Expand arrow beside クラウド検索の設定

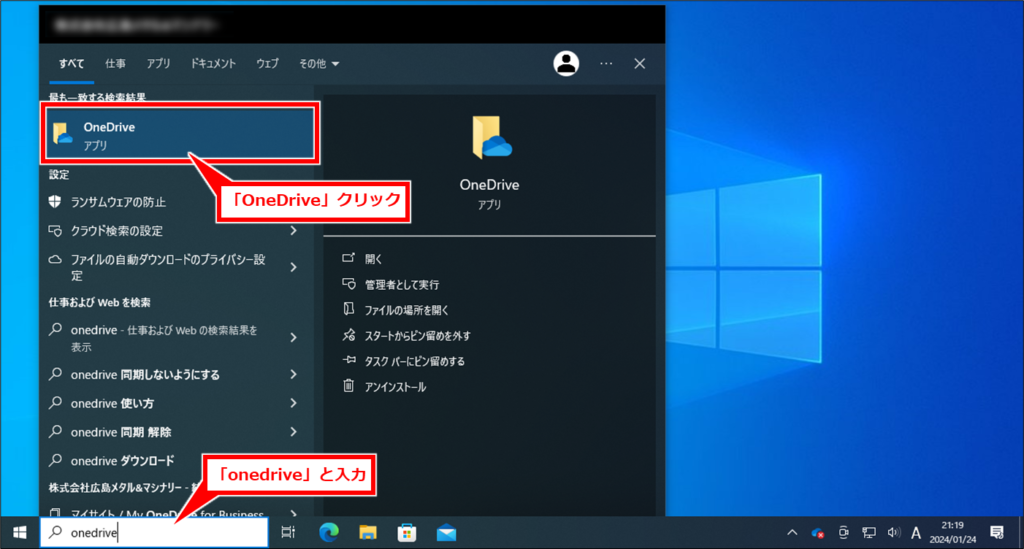point(294,230)
